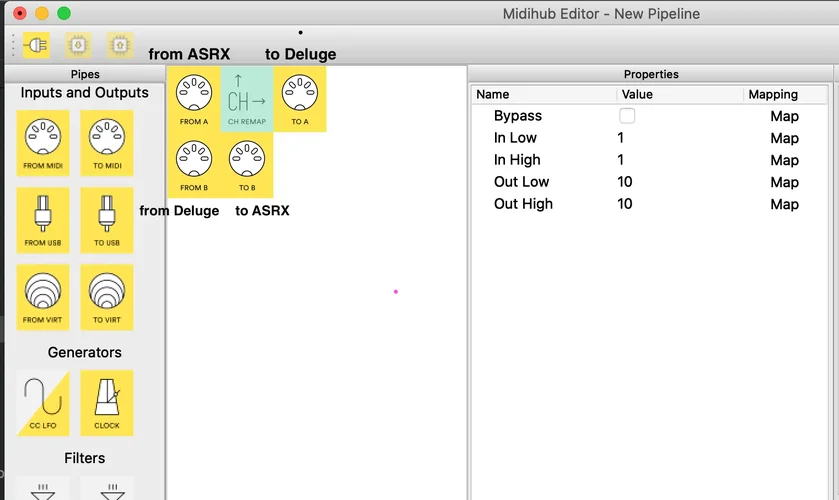Edit the In Low value 1
Screen dimensions: 839x500
click(x=621, y=138)
